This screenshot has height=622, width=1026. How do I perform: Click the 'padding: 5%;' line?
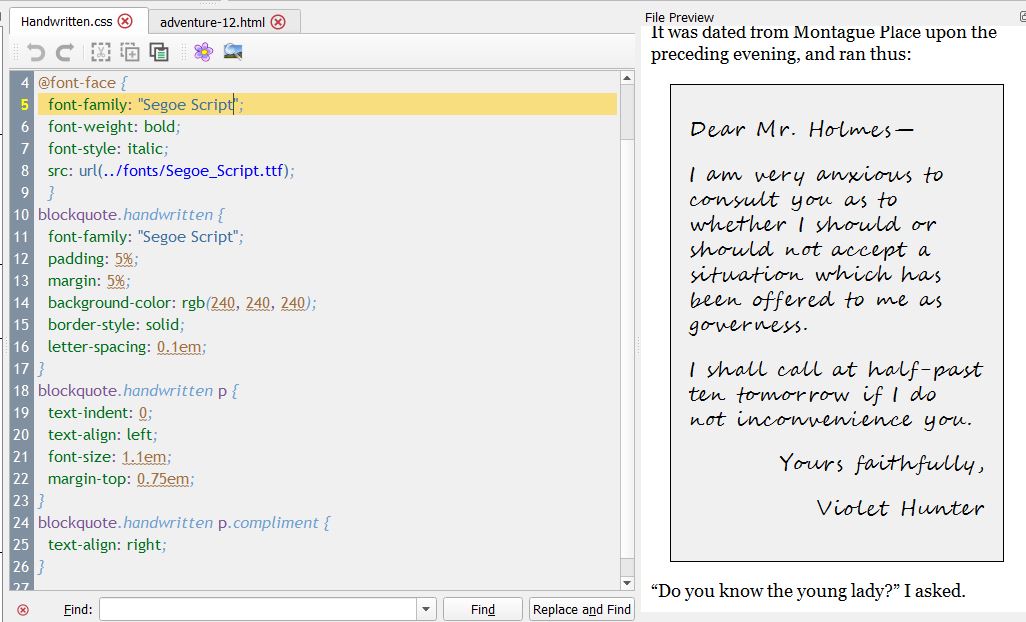tap(93, 258)
